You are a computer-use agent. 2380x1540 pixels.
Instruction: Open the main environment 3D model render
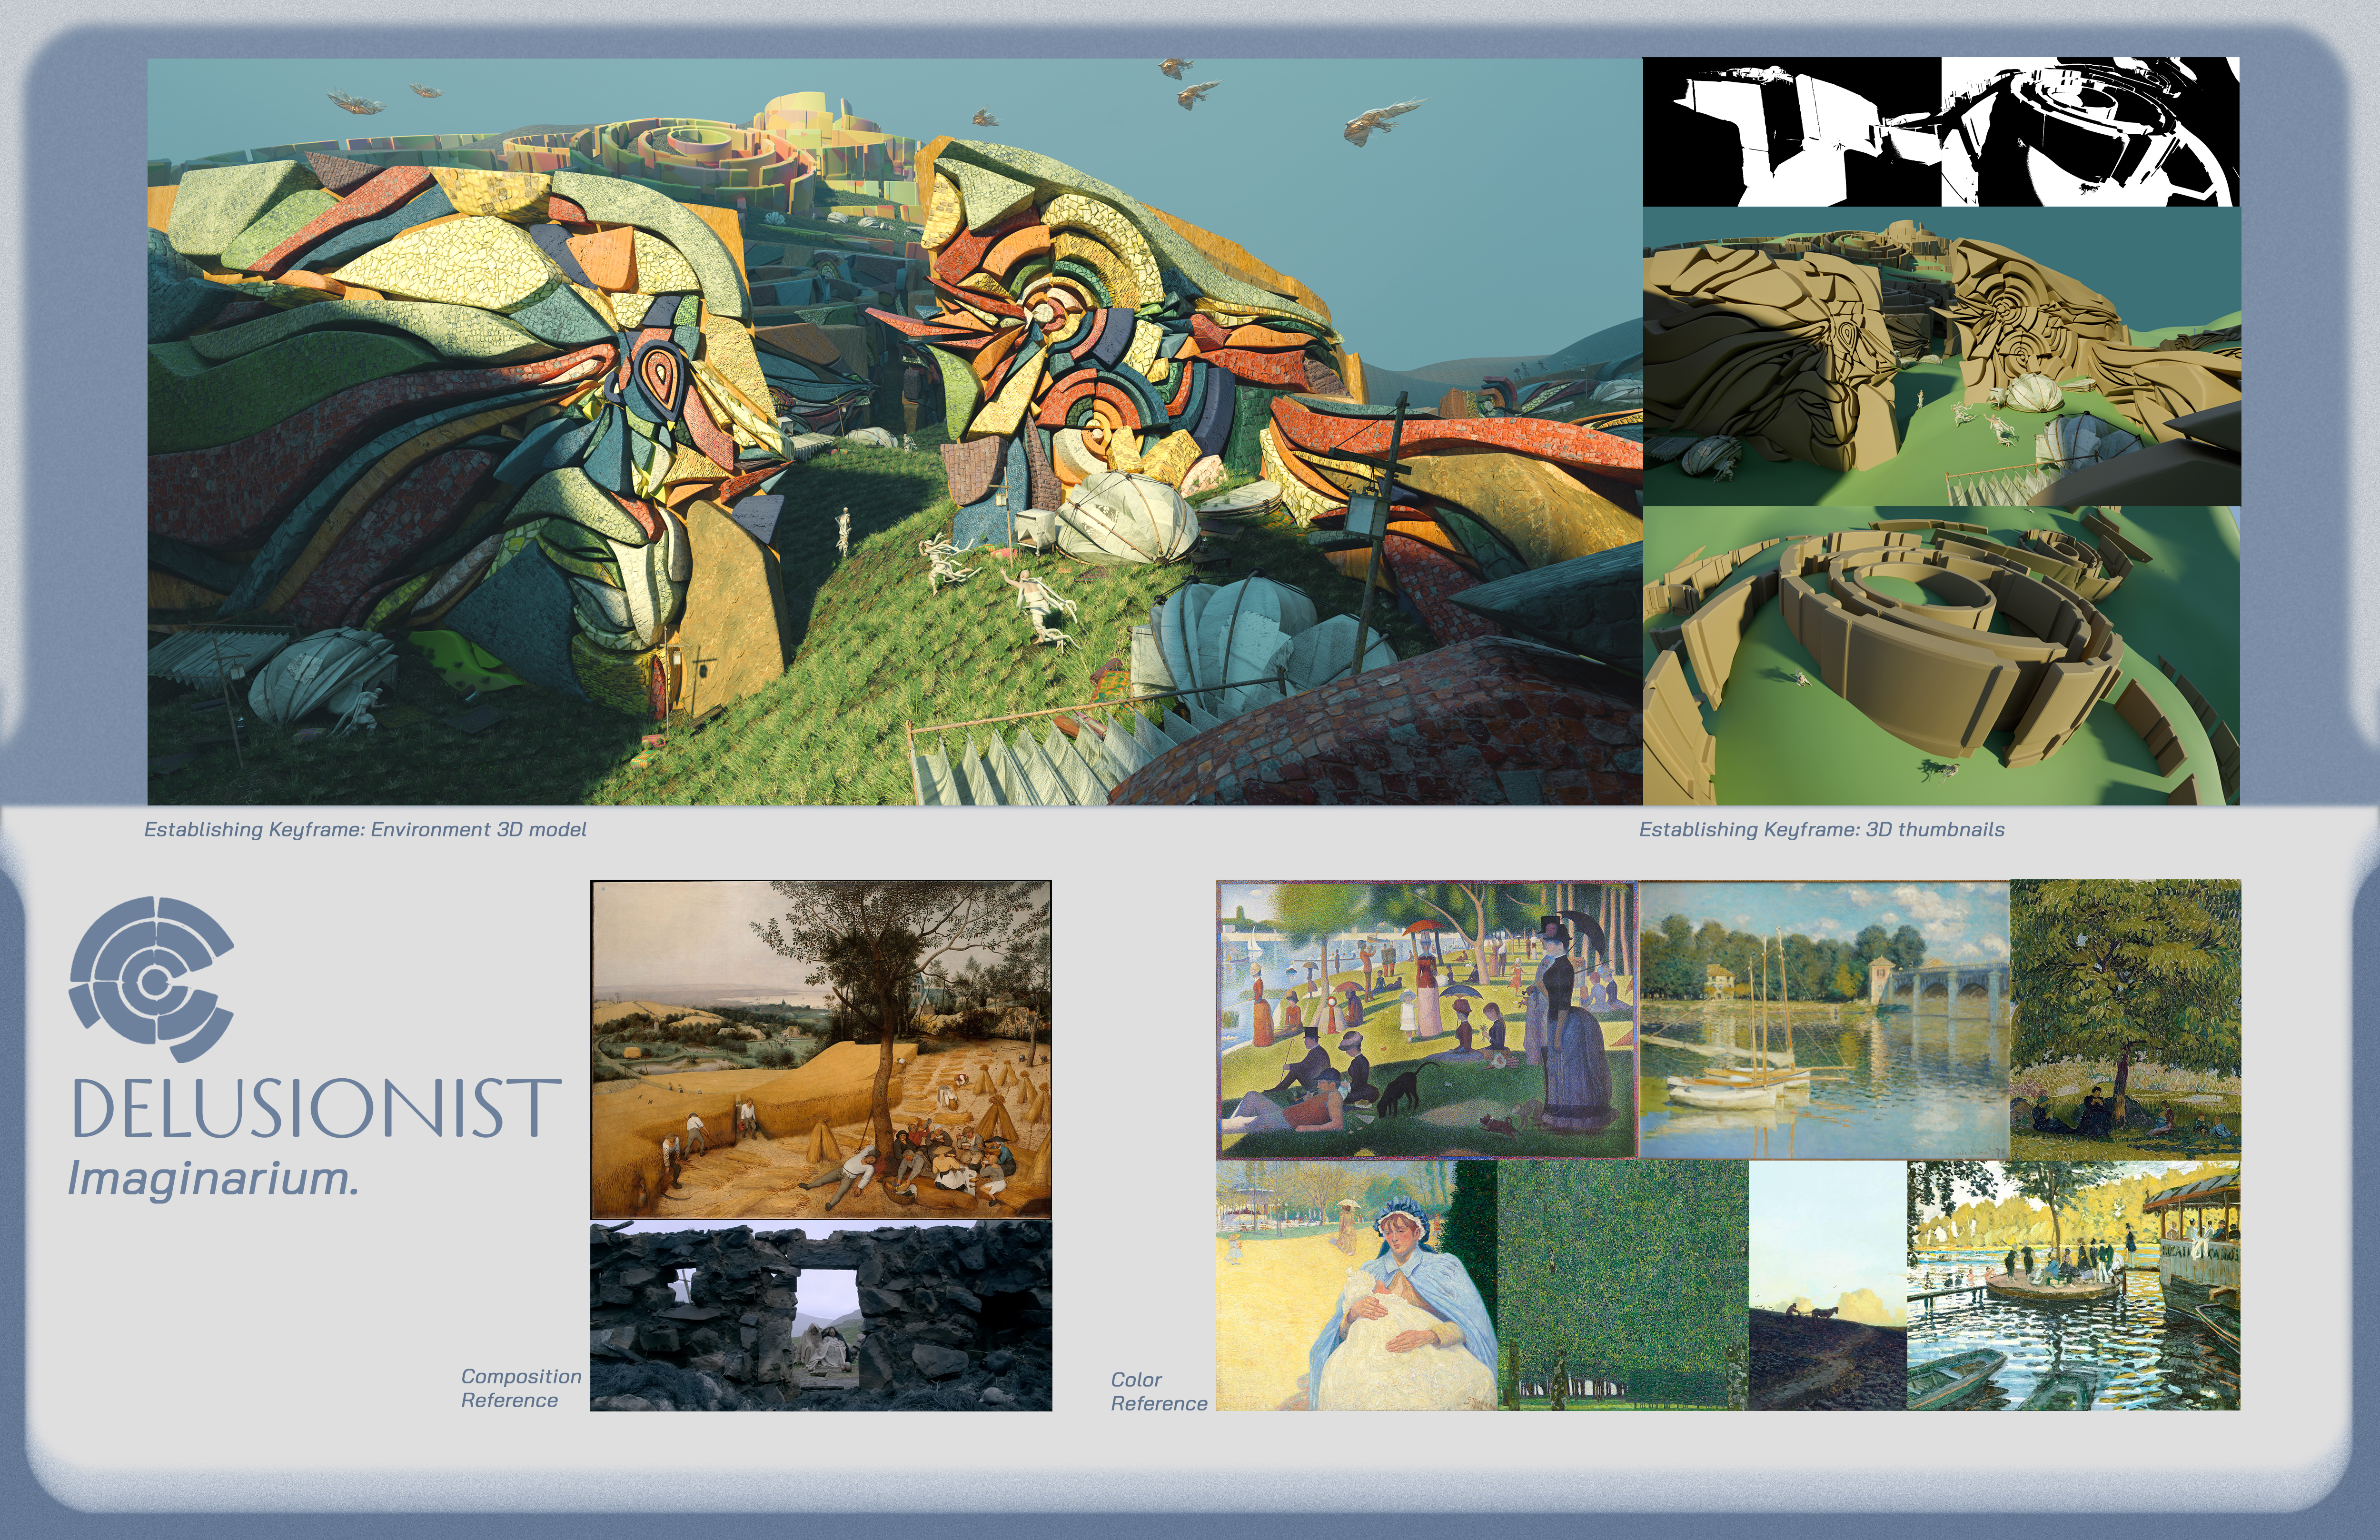click(x=894, y=431)
